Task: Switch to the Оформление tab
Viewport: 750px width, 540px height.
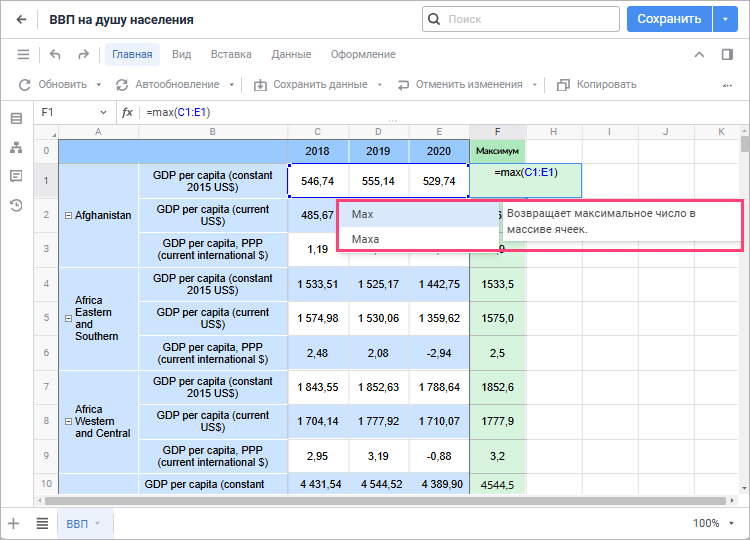Action: pyautogui.click(x=363, y=54)
